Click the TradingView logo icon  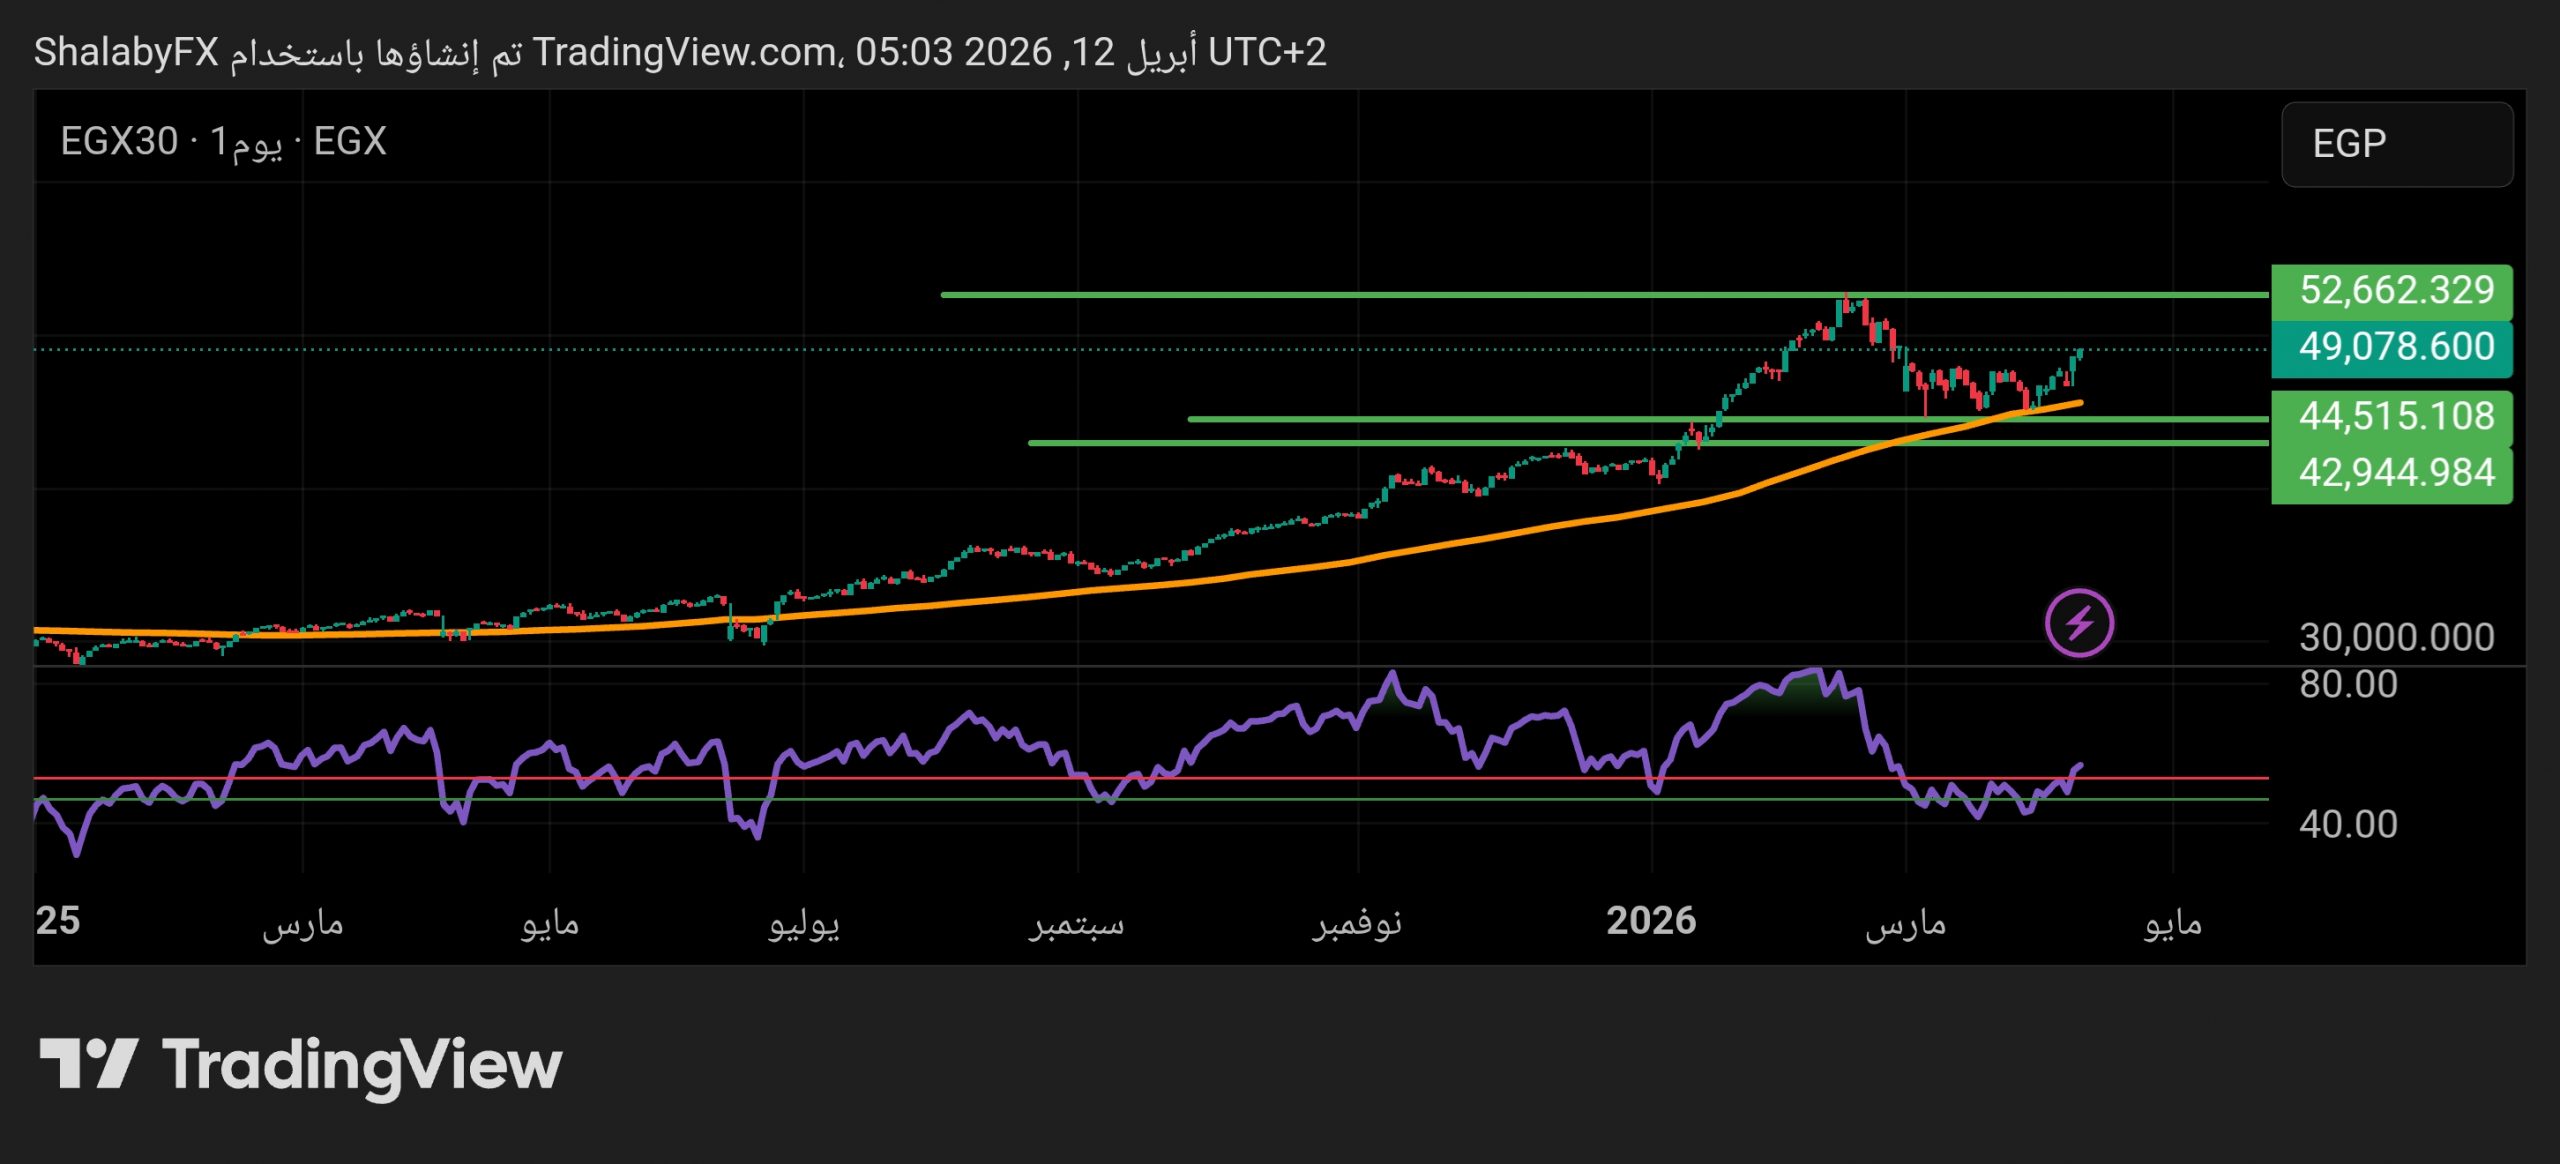(x=88, y=1063)
